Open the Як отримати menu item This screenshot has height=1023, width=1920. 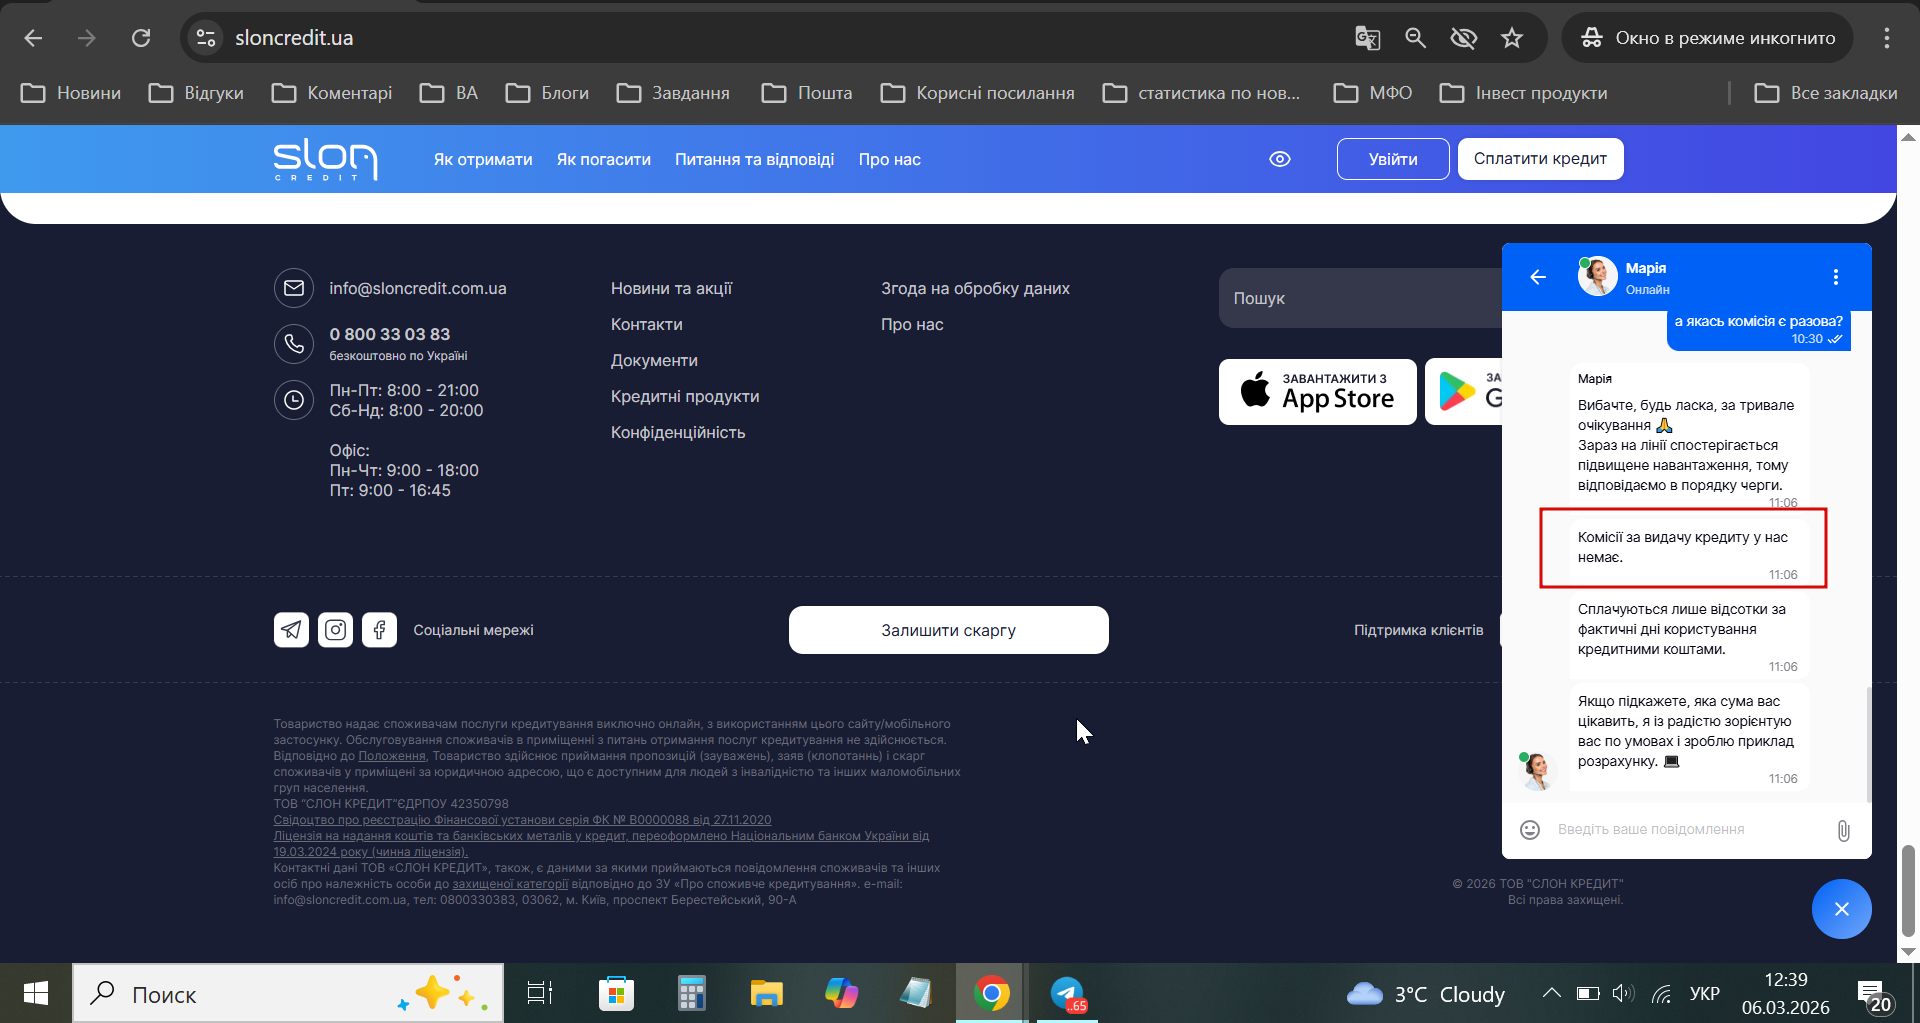click(483, 159)
